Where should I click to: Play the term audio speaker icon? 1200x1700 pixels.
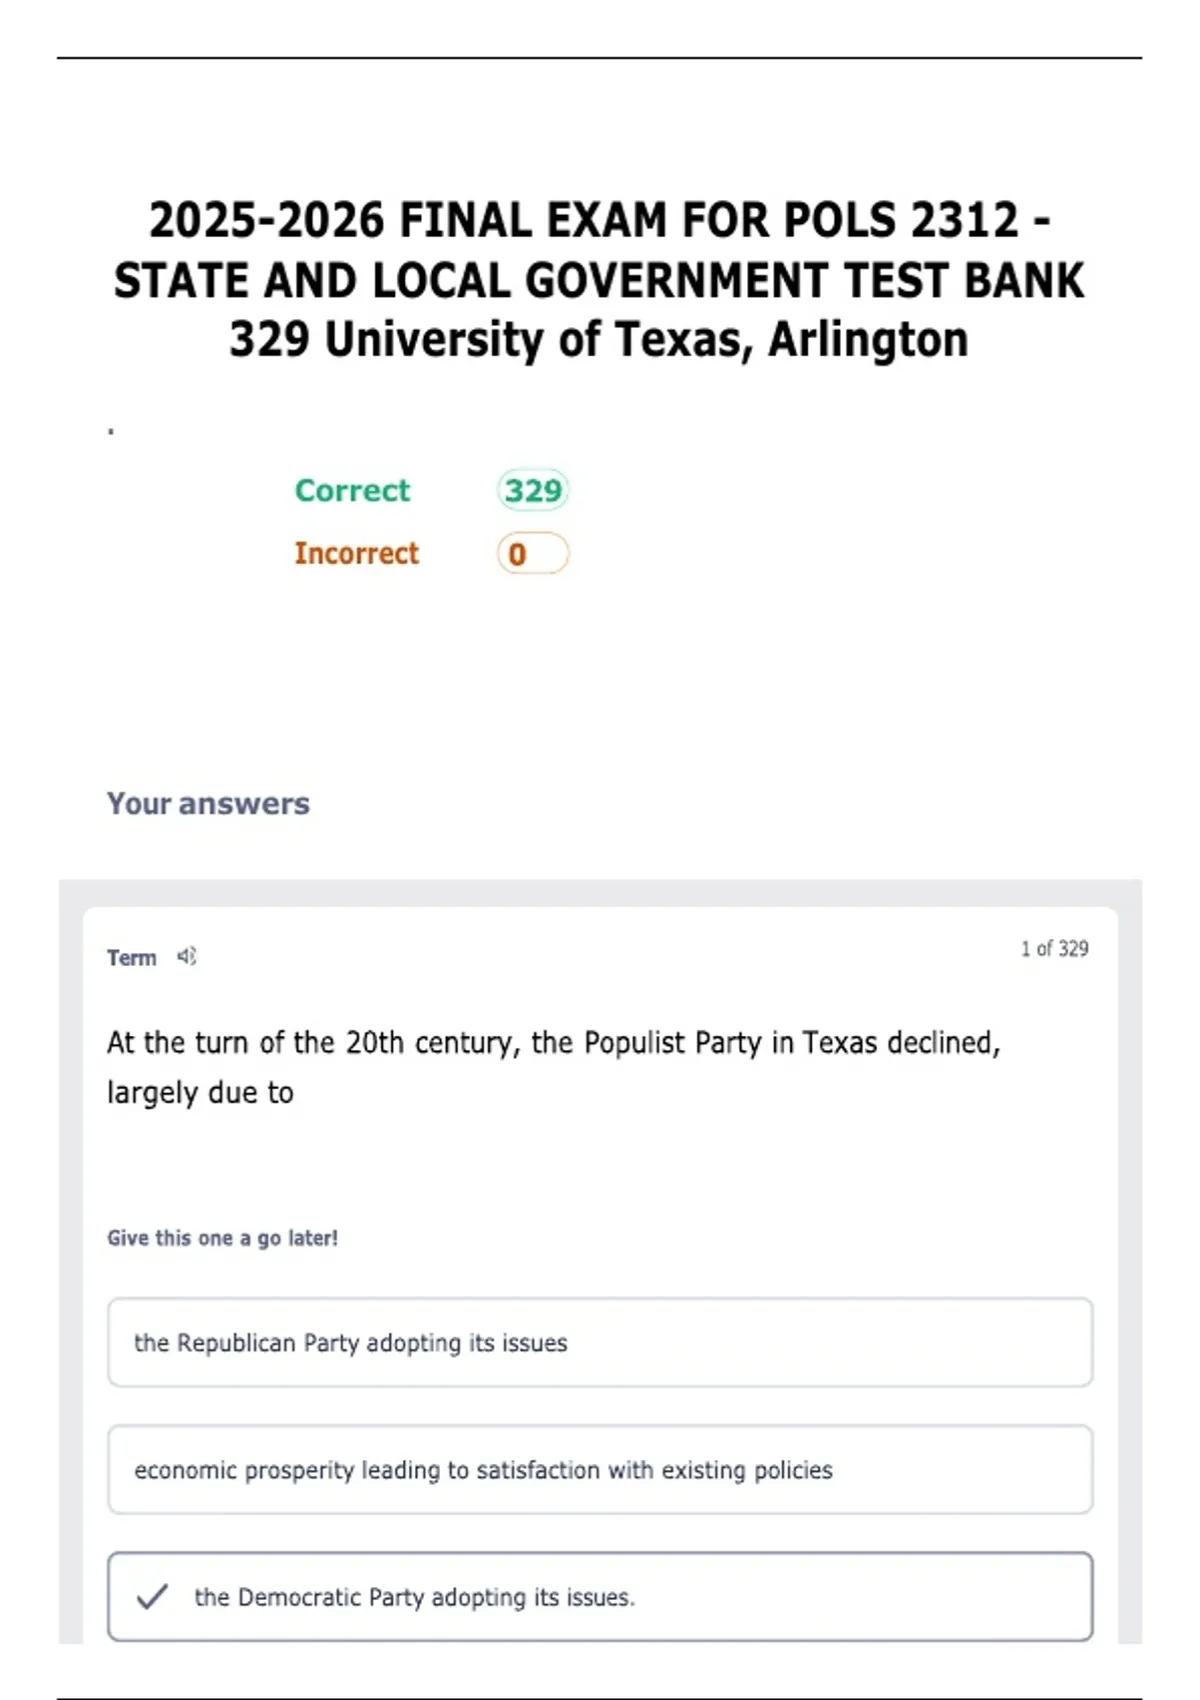pos(187,957)
